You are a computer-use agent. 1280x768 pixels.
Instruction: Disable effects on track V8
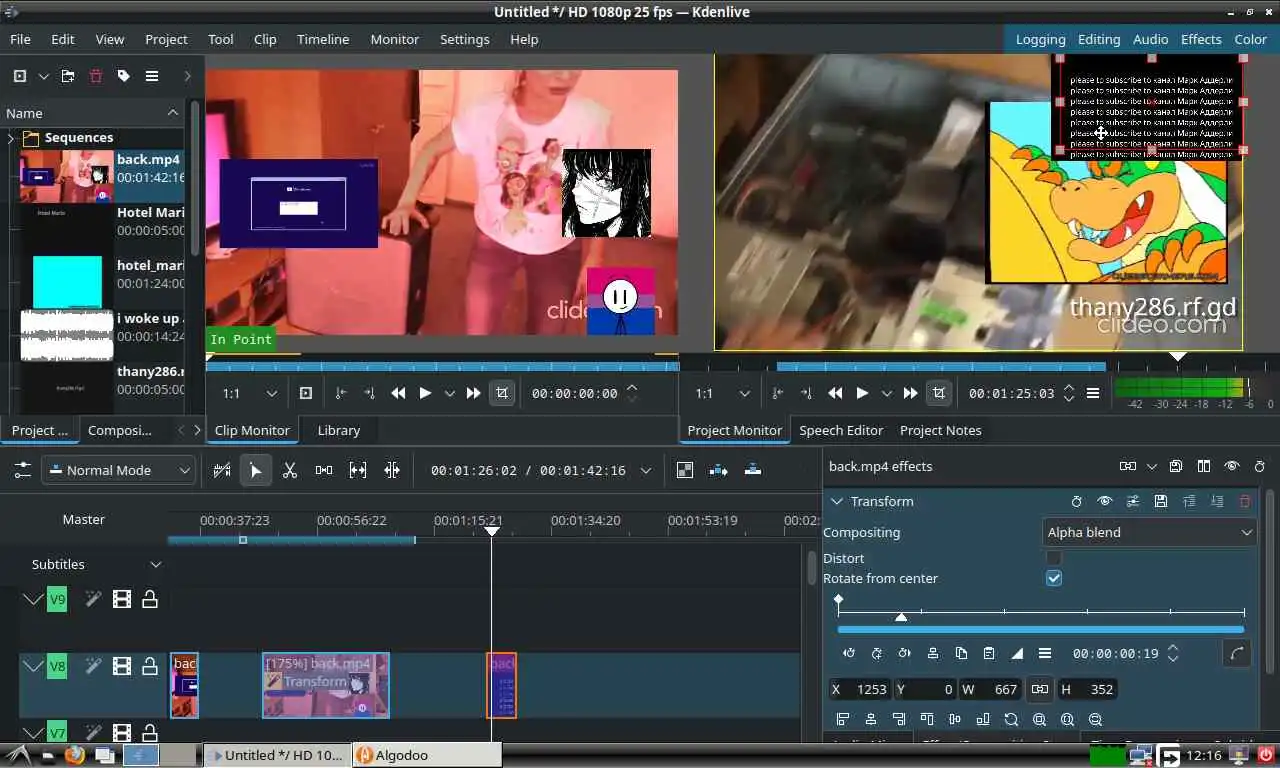point(93,666)
